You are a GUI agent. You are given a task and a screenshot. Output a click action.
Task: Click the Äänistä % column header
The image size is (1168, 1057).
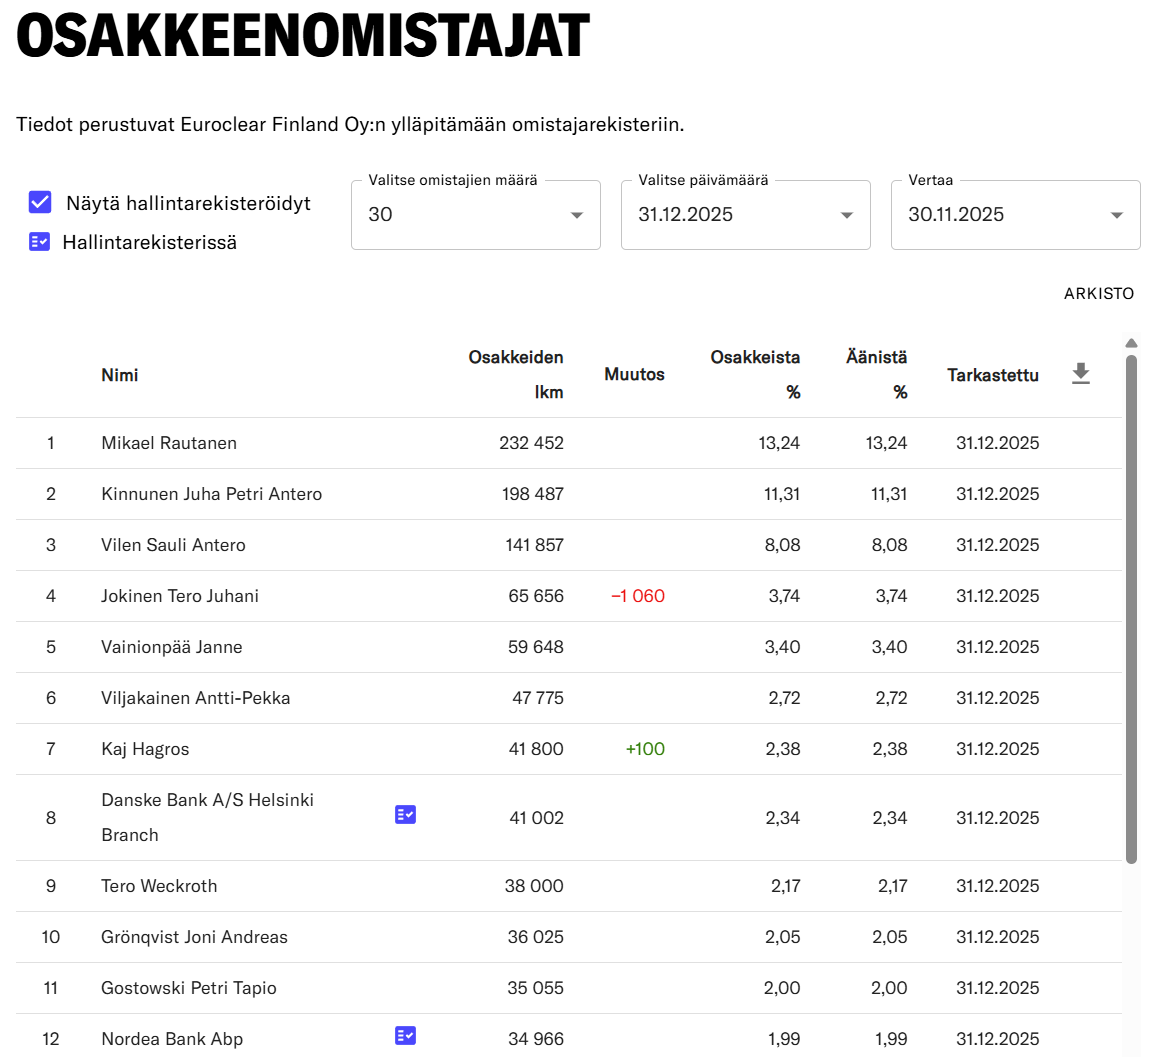[877, 374]
